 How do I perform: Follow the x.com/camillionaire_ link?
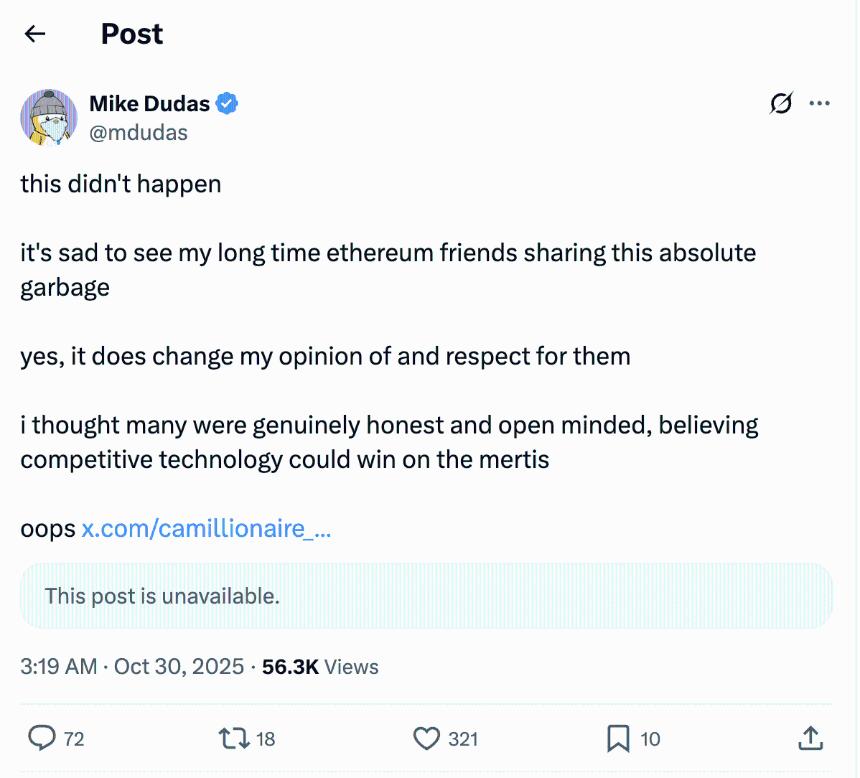206,529
